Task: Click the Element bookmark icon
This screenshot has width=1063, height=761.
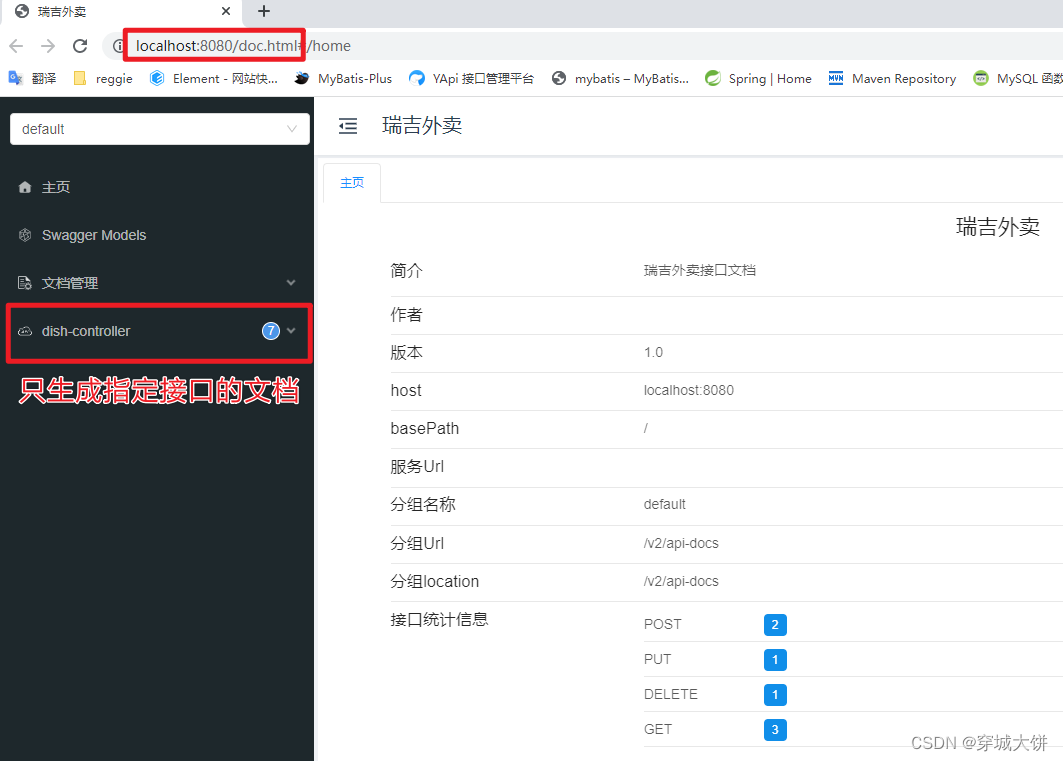Action: 155,78
